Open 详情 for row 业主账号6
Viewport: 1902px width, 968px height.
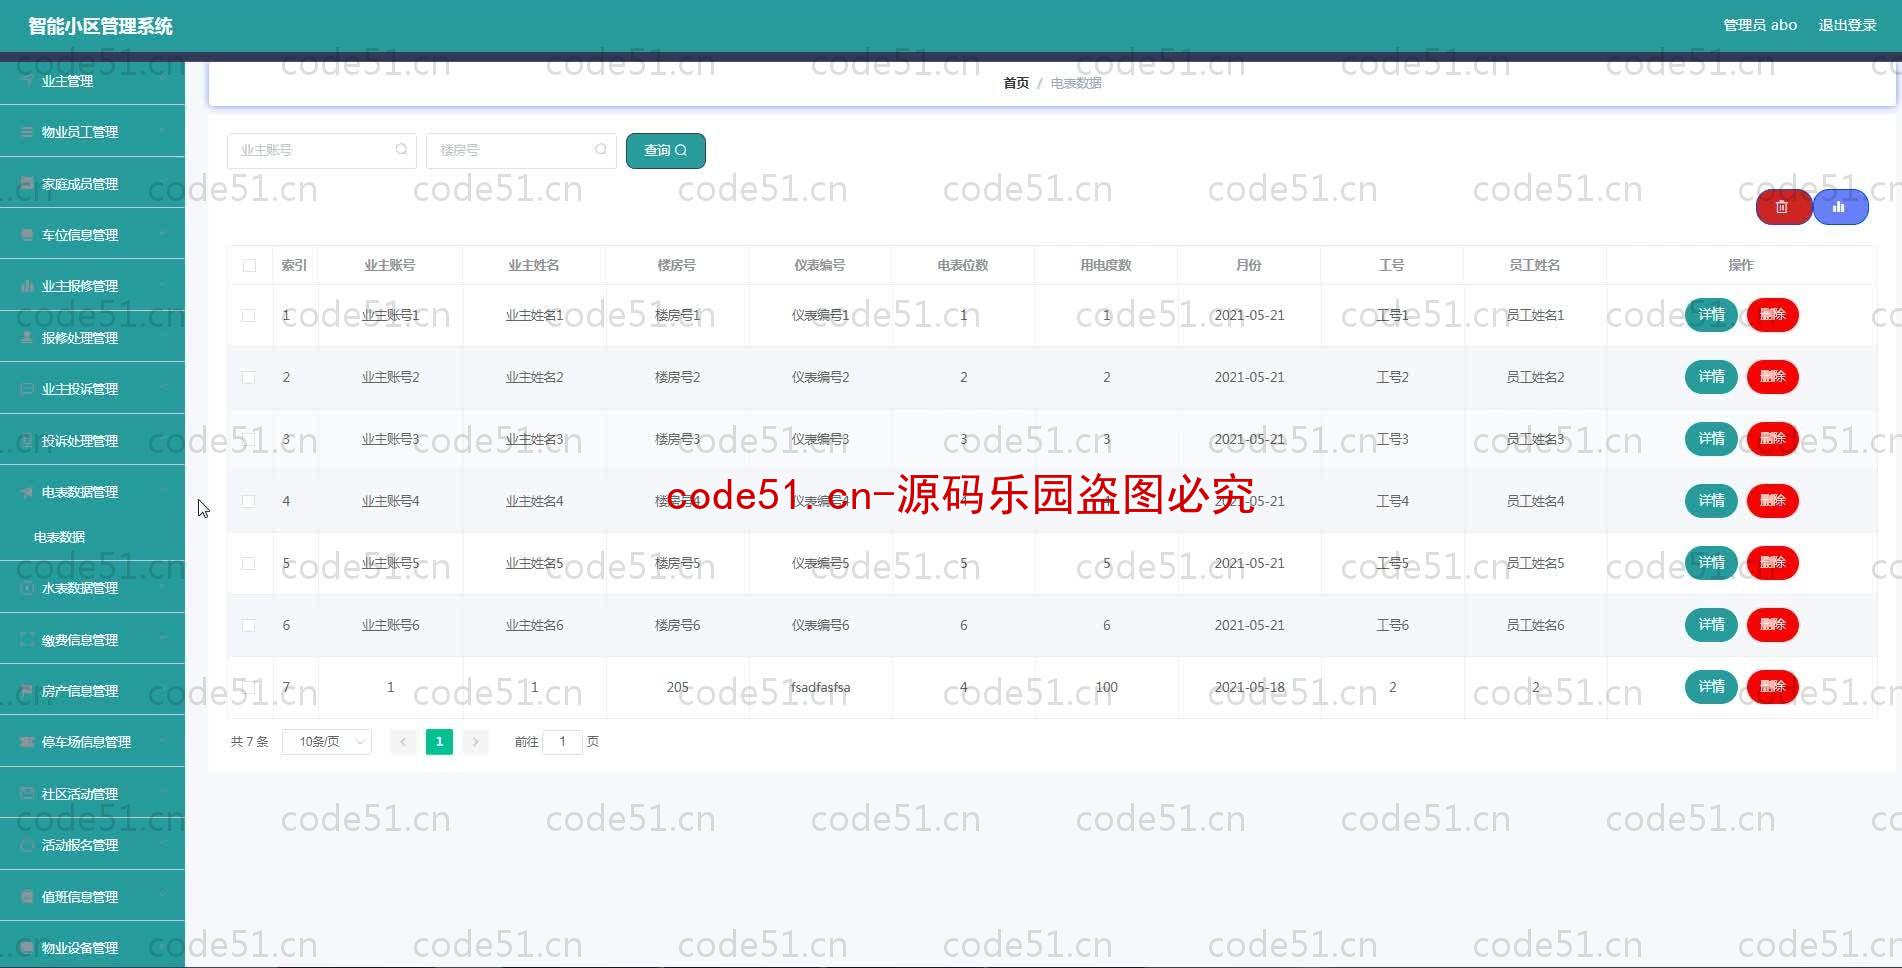[x=1711, y=625]
